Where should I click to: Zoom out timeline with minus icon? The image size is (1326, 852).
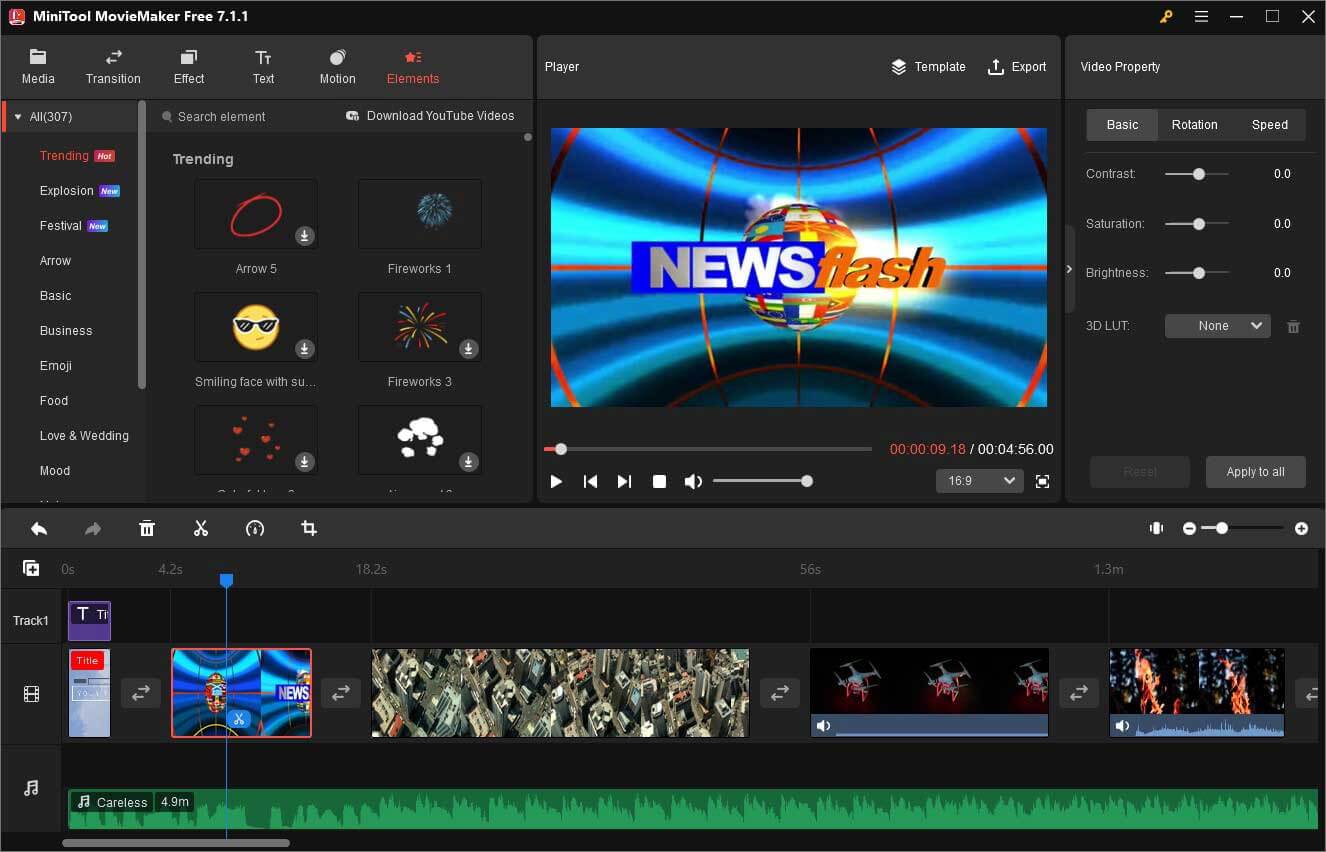point(1189,528)
